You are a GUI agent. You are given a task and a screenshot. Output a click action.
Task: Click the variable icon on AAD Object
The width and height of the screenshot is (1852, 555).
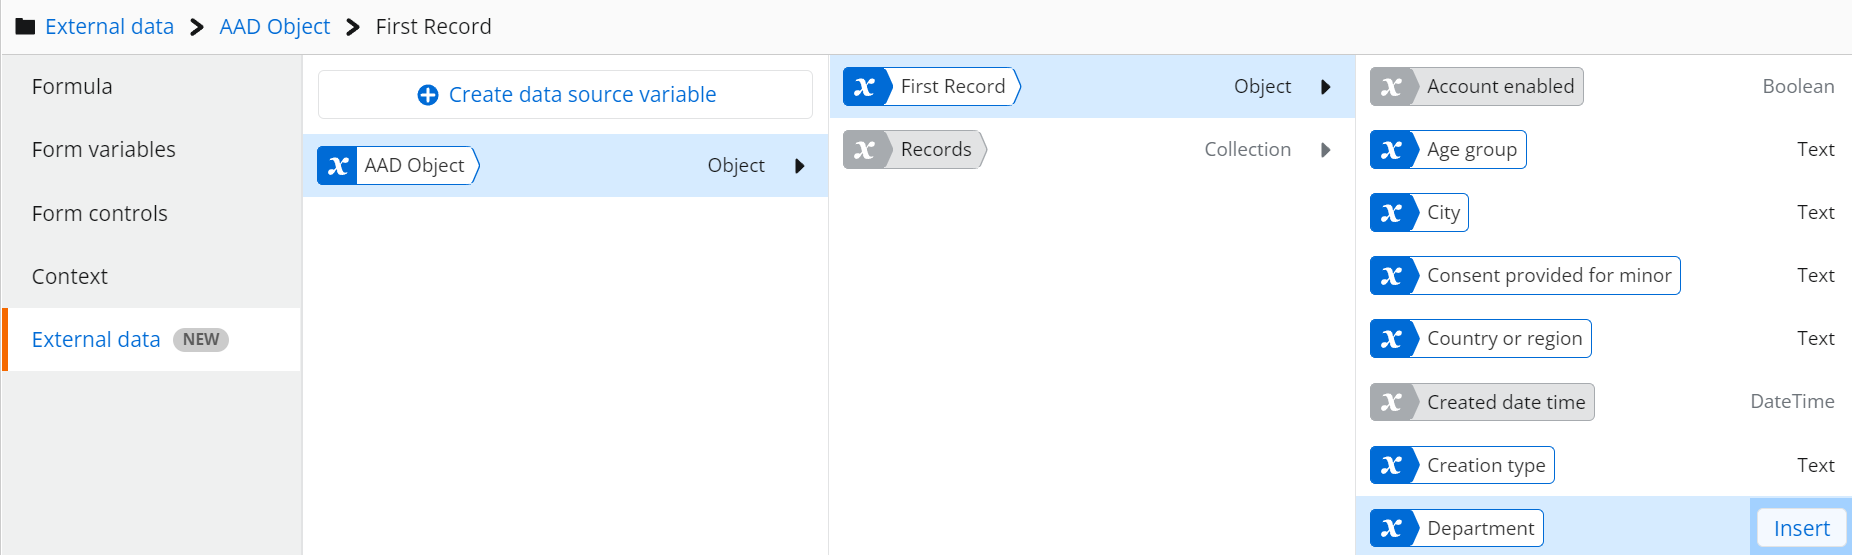338,166
